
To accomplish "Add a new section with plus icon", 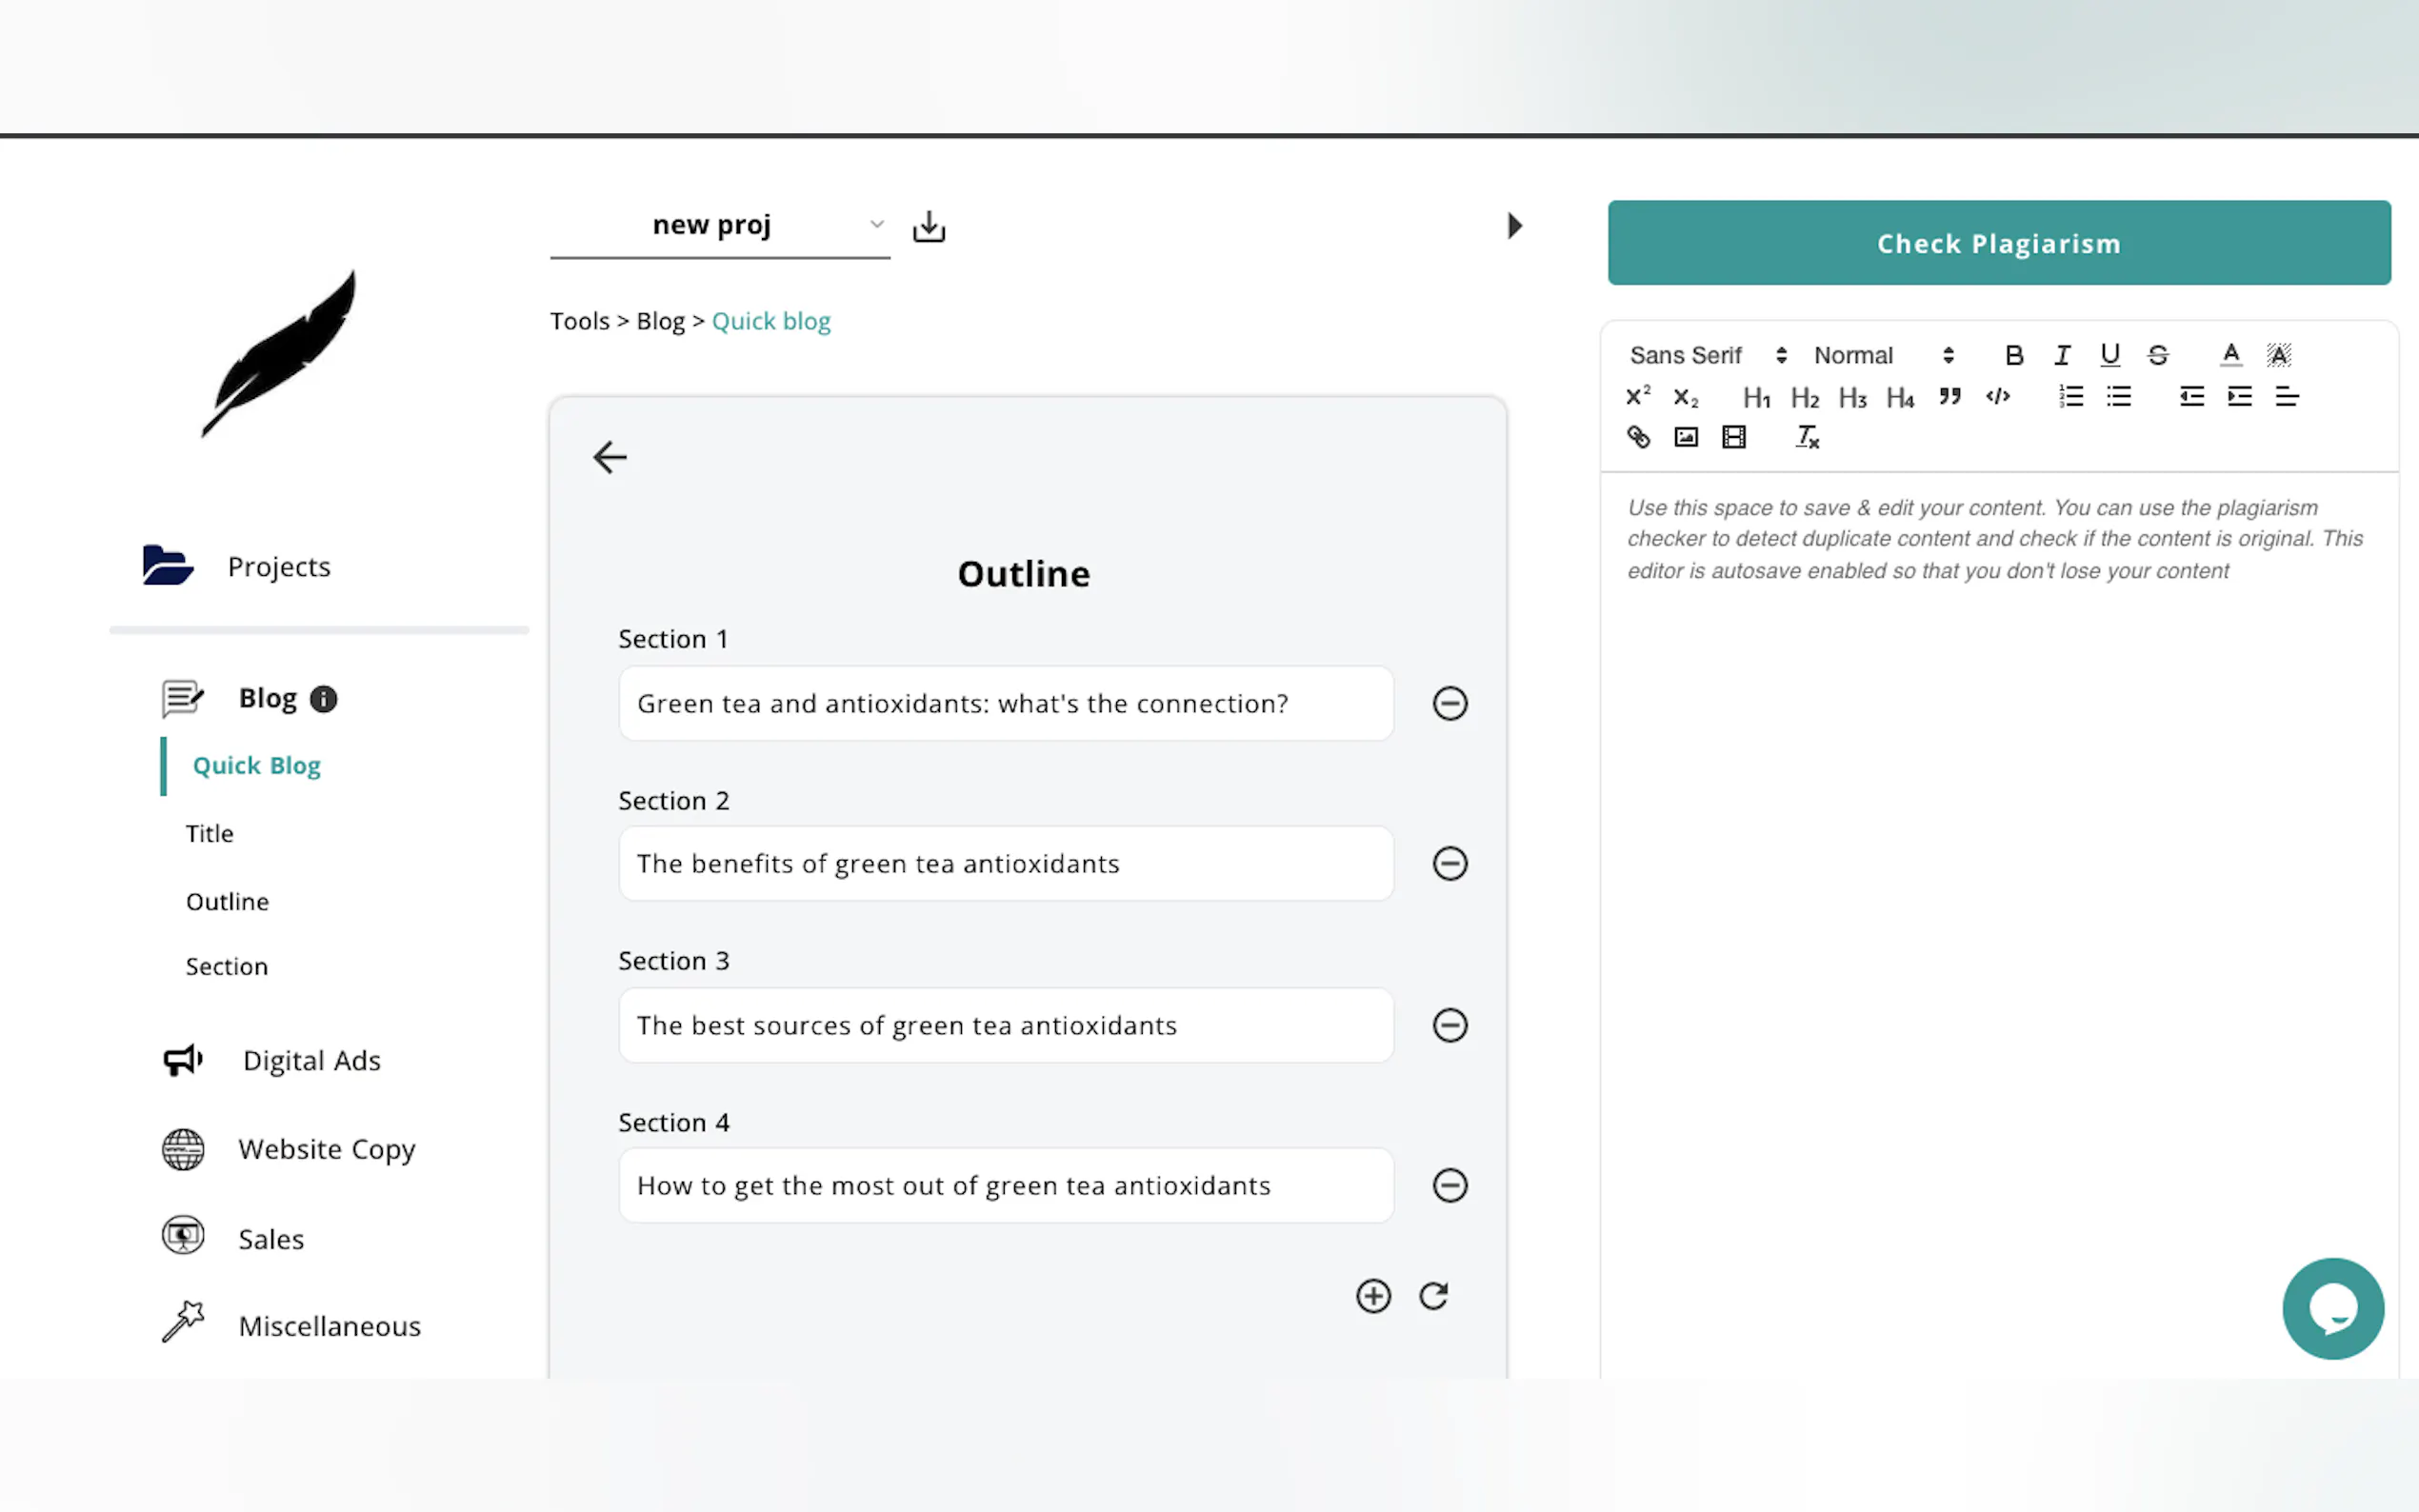I will tap(1373, 1296).
